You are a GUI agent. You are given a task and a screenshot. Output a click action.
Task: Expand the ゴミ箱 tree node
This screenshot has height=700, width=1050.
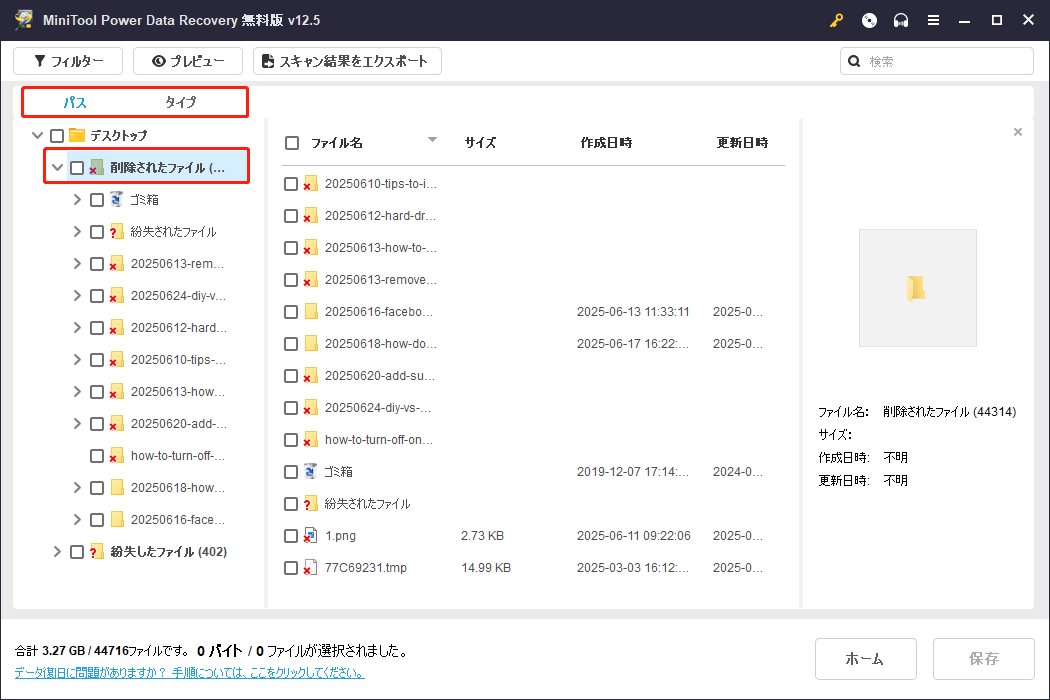pos(77,199)
